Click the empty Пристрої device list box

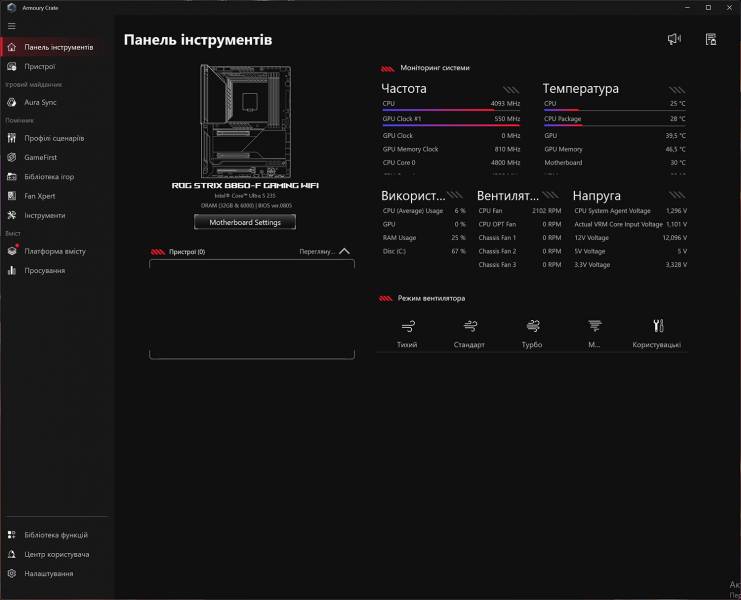pos(252,309)
